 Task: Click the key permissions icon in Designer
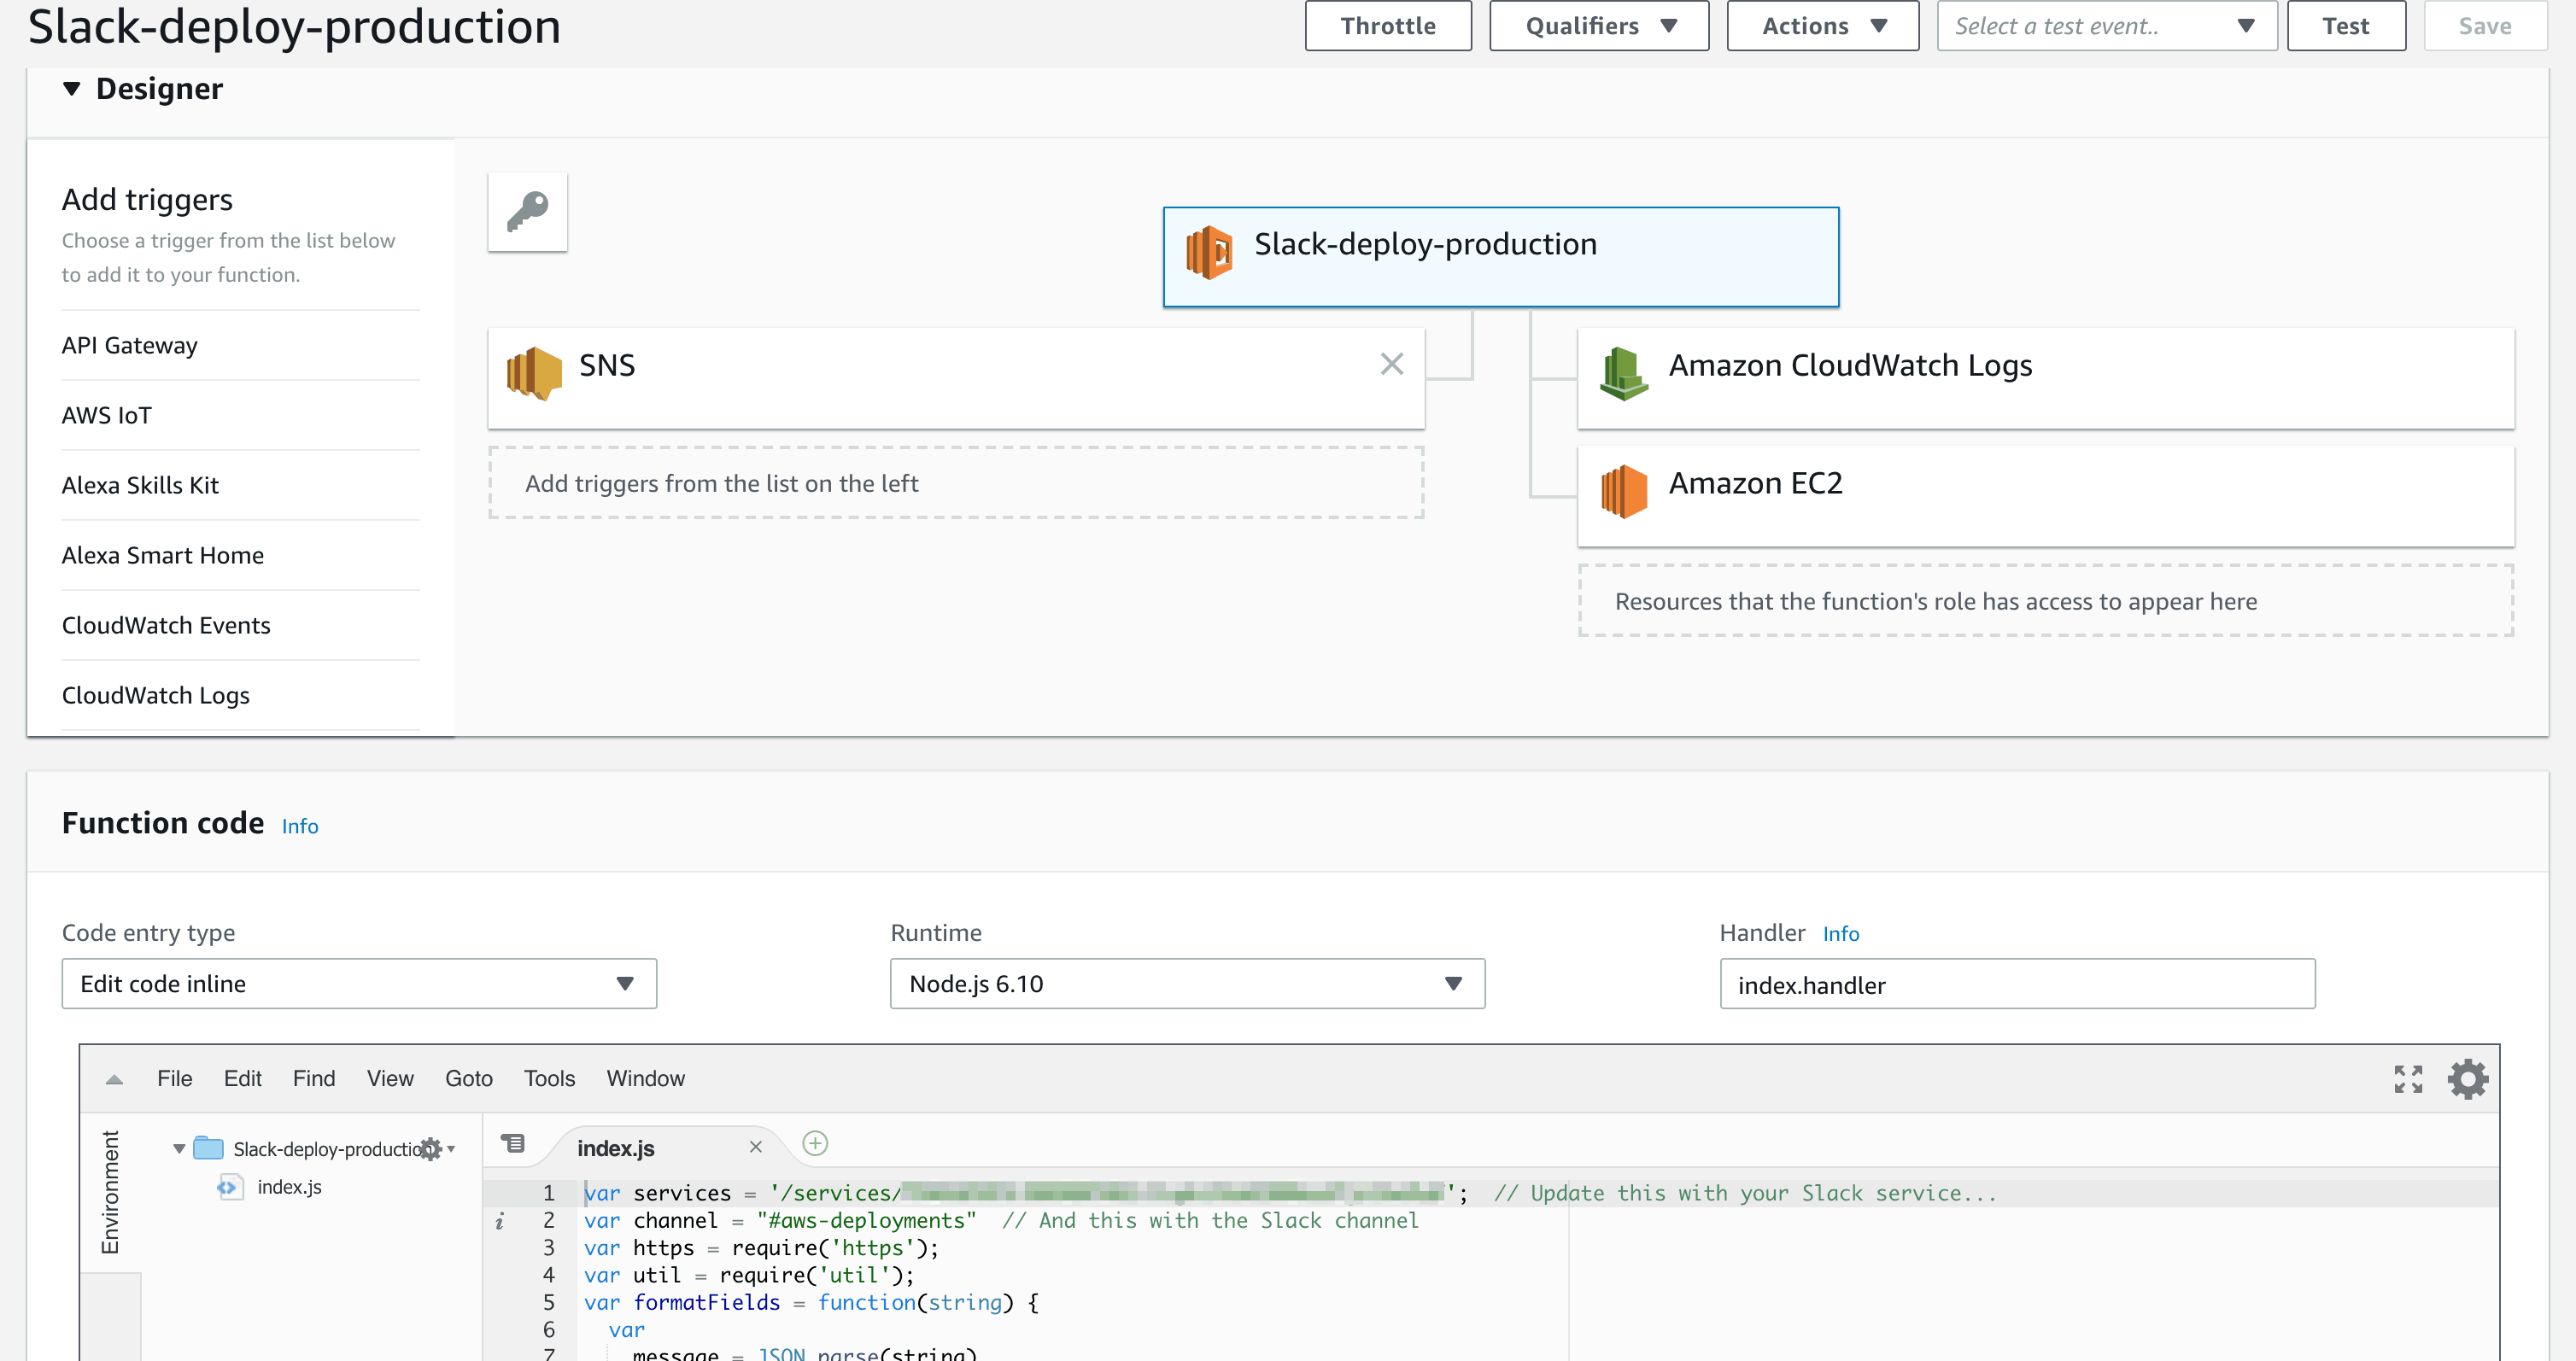pyautogui.click(x=527, y=211)
